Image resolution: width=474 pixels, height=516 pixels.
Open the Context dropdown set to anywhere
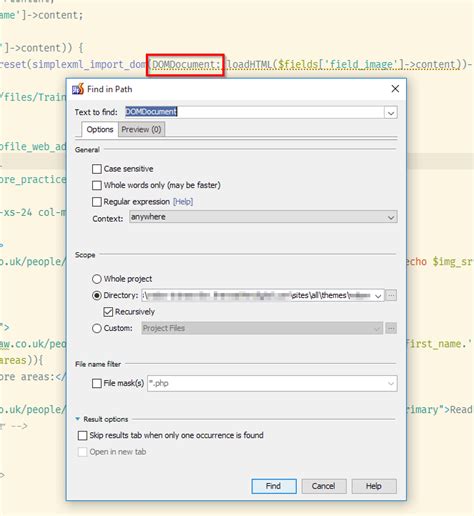click(x=263, y=217)
